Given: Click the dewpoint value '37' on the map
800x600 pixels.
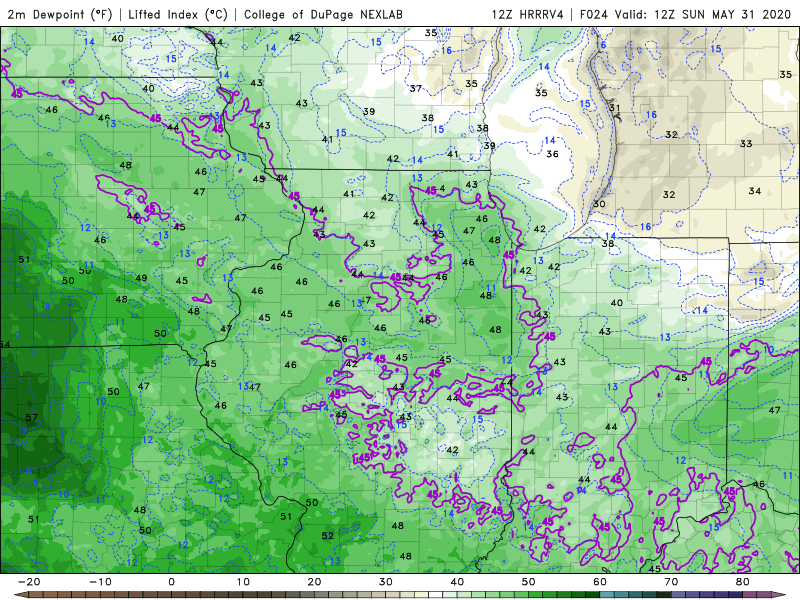Looking at the screenshot, I should point(416,88).
